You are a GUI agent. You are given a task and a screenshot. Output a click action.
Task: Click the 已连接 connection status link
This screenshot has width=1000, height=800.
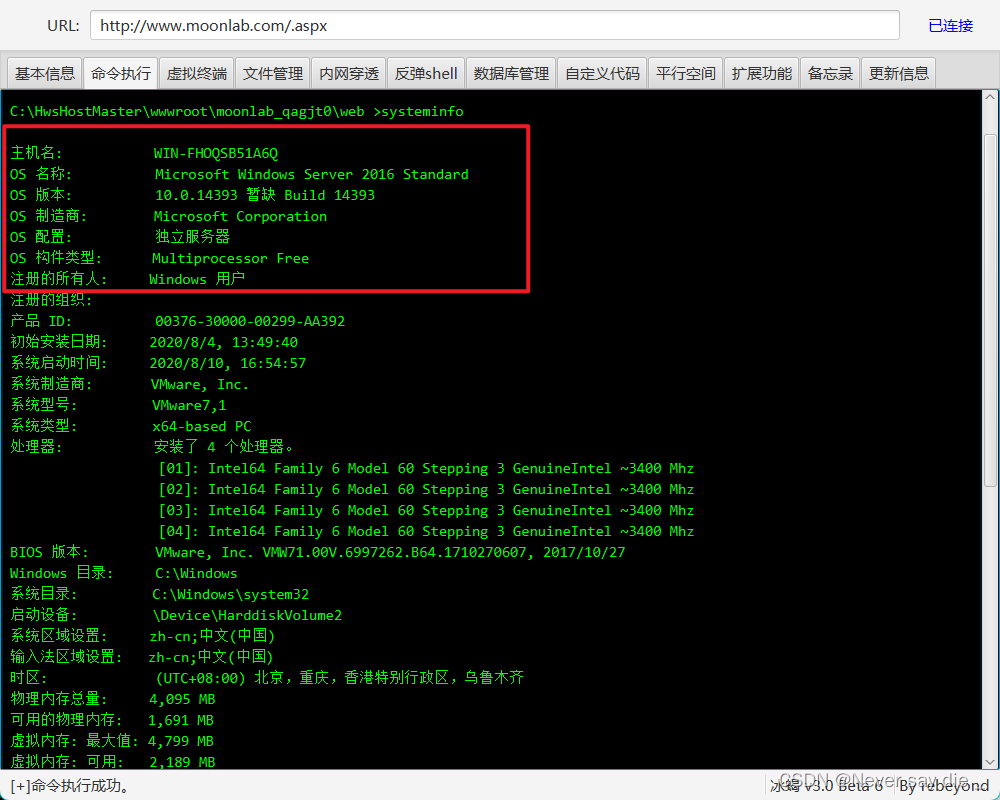coord(950,26)
